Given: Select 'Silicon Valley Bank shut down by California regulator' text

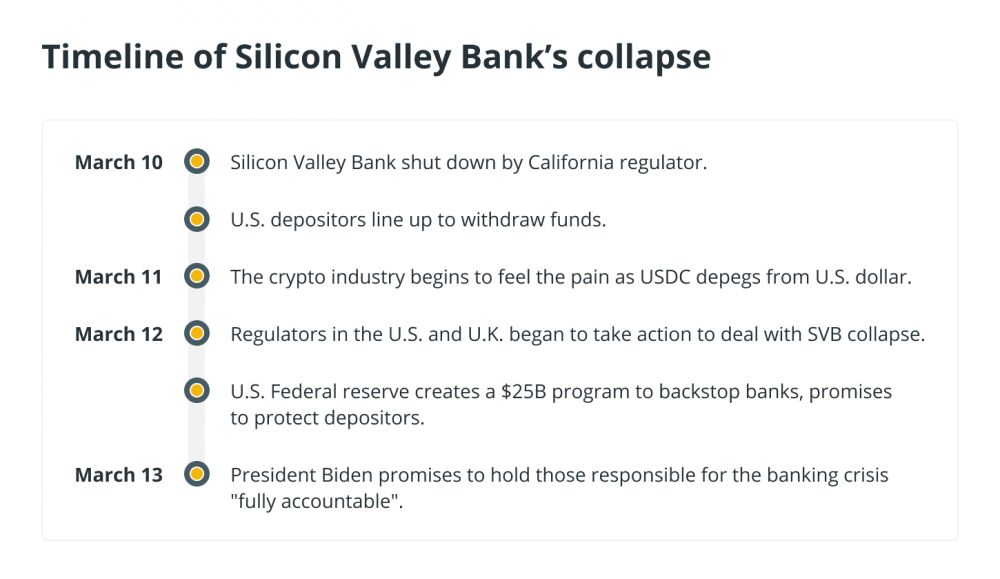Looking at the screenshot, I should tap(469, 163).
